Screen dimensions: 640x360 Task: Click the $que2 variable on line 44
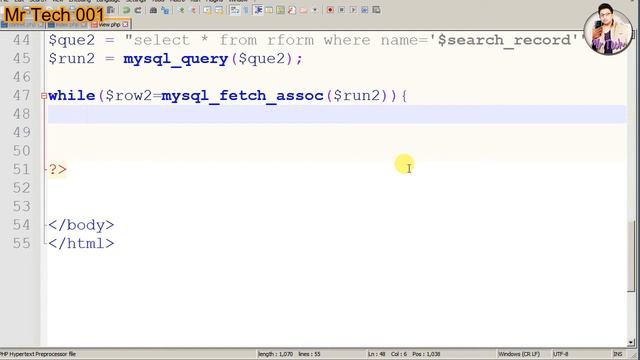tap(71, 40)
